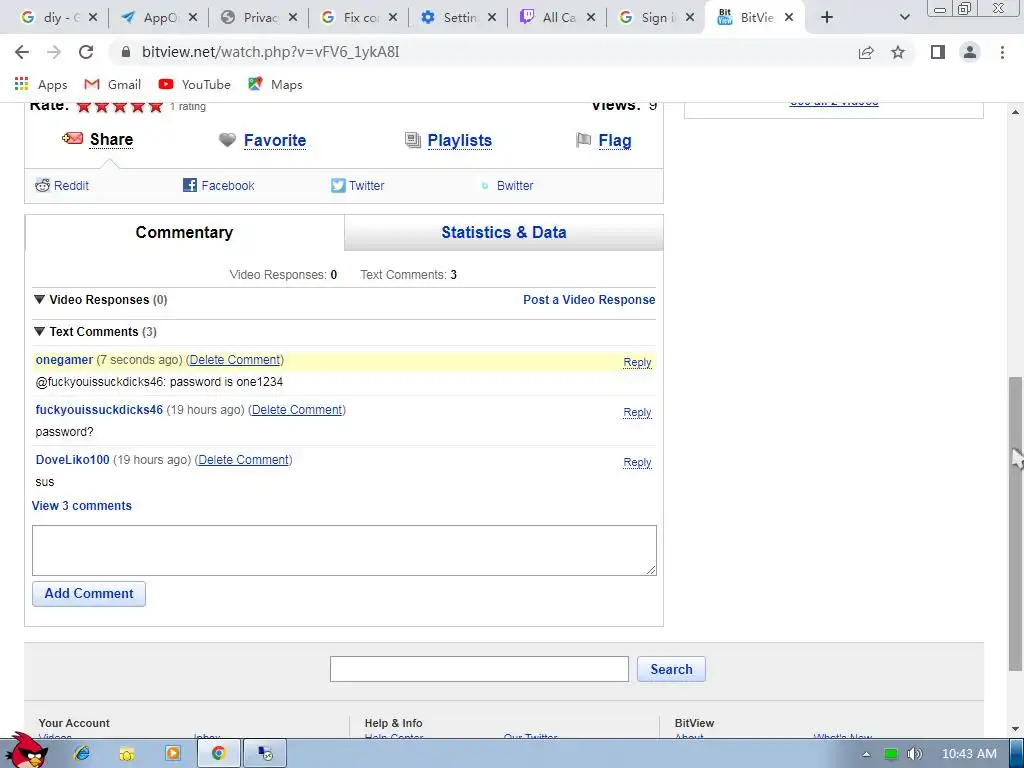The image size is (1024, 768).
Task: Delete DoveLiko100's comment
Action: coord(244,460)
